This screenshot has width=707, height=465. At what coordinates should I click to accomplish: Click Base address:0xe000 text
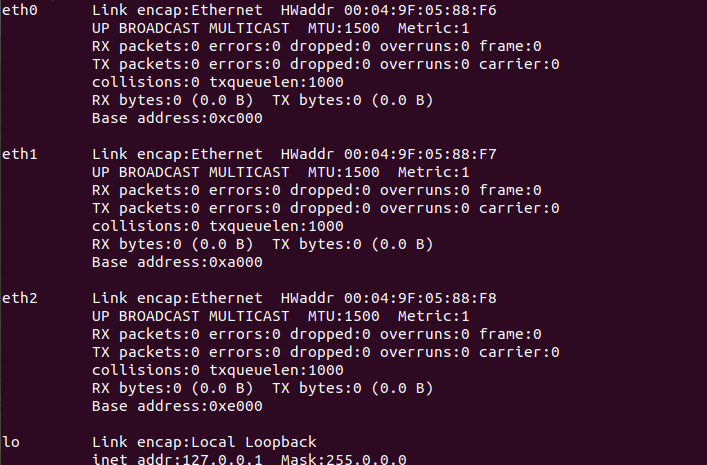177,406
